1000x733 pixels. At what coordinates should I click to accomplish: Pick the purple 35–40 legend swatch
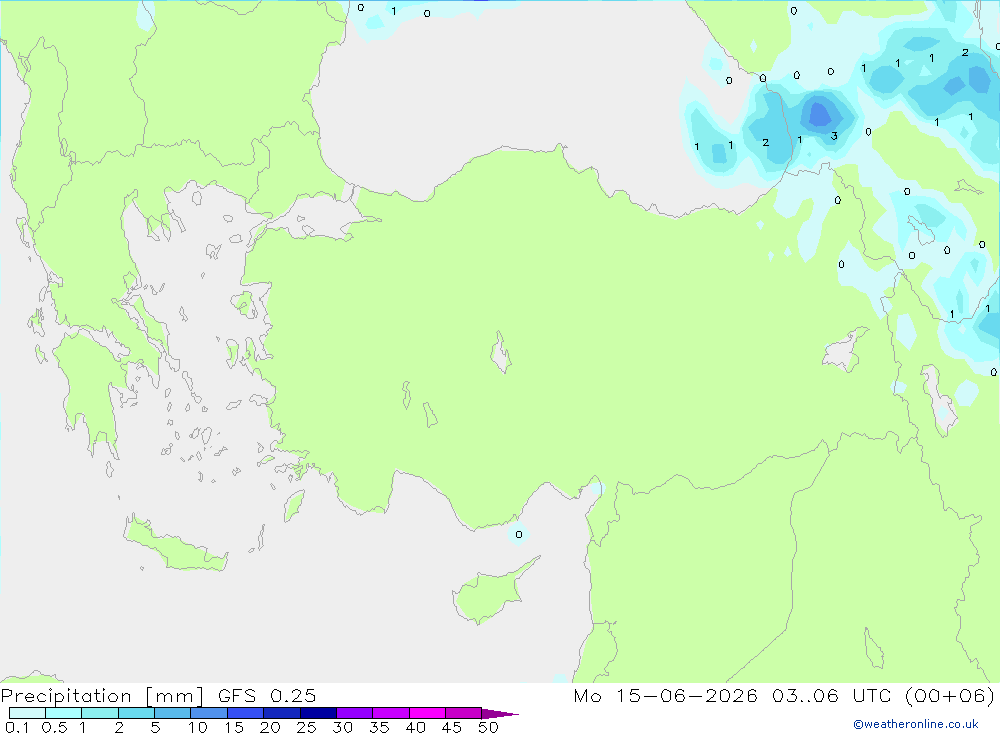[391, 713]
